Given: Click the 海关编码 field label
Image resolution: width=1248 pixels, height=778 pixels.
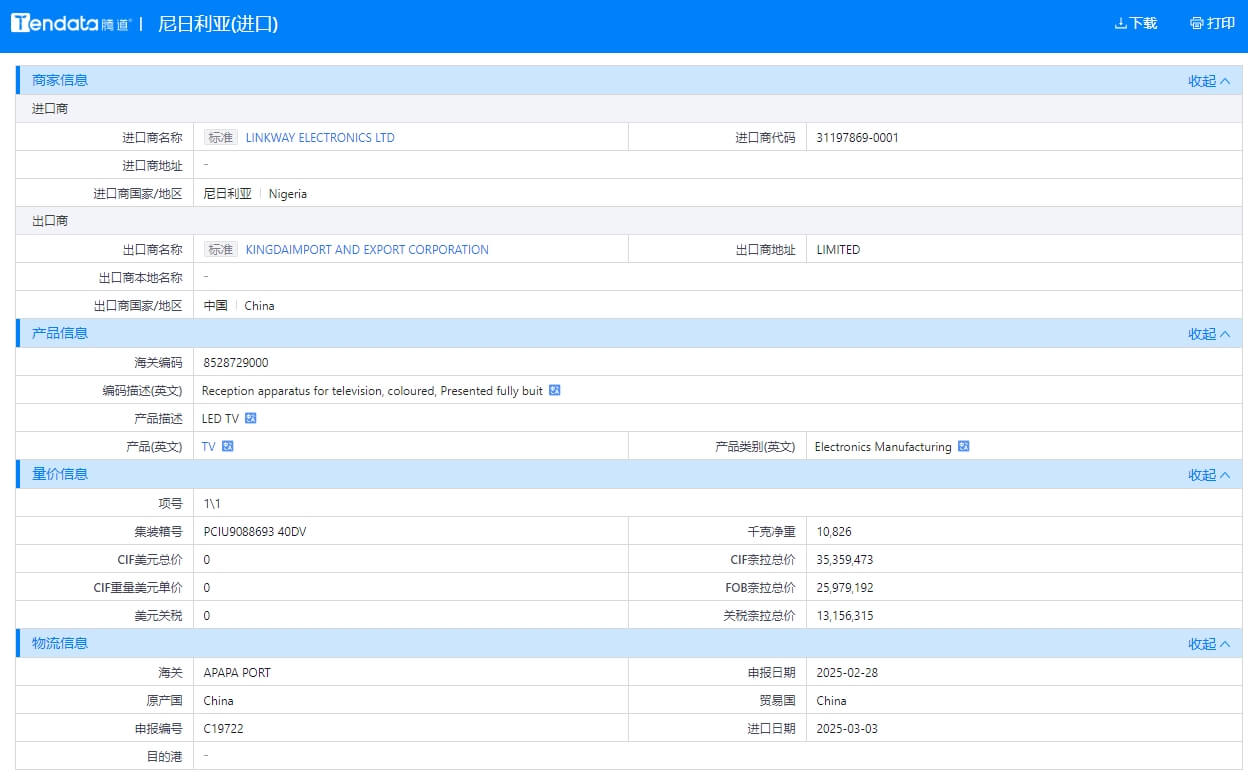Looking at the screenshot, I should (x=159, y=363).
